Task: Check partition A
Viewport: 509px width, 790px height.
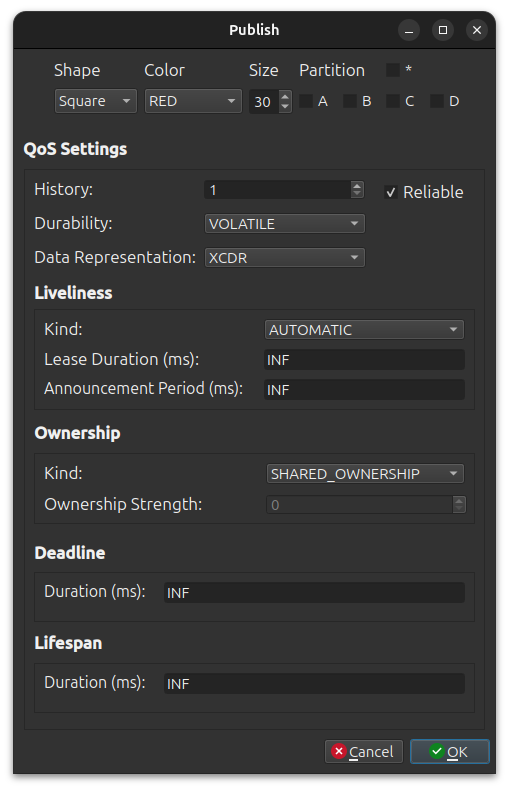Action: tap(306, 101)
